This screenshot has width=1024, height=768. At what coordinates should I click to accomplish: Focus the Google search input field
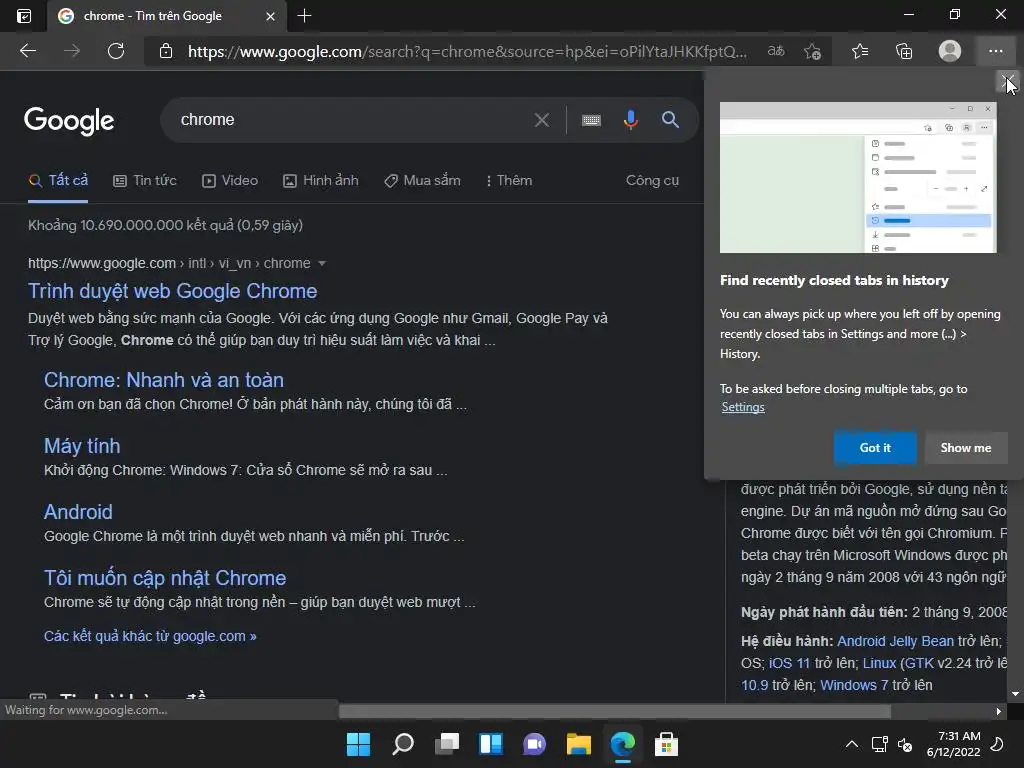coord(353,120)
